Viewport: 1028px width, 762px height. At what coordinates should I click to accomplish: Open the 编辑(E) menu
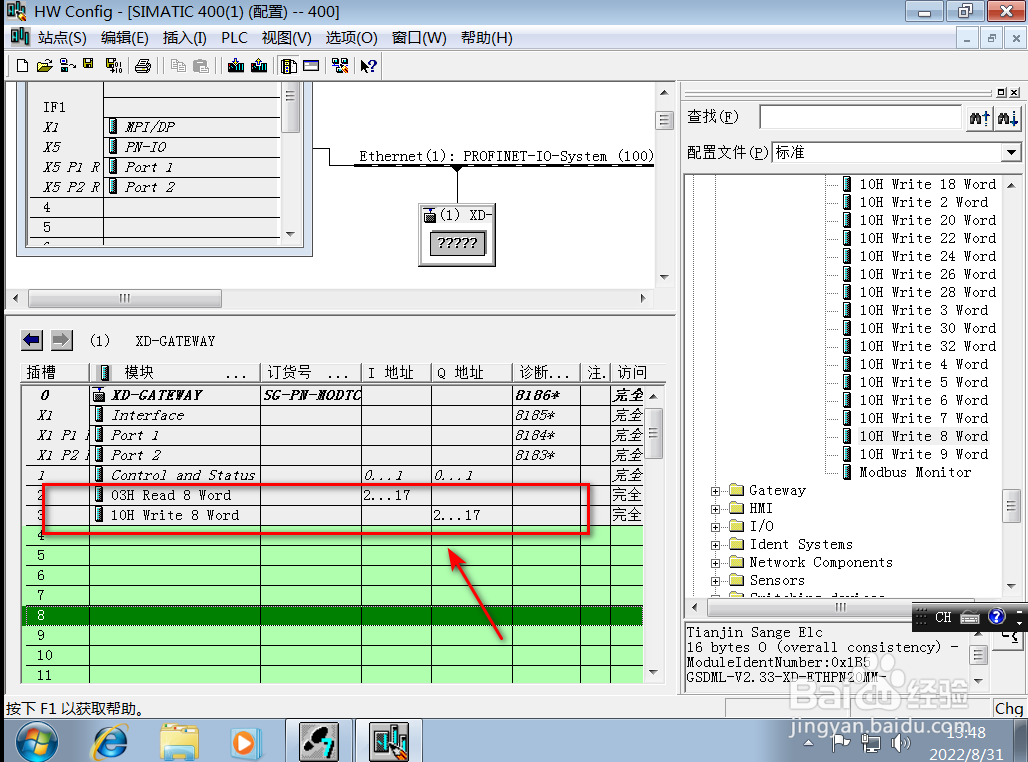click(x=125, y=38)
